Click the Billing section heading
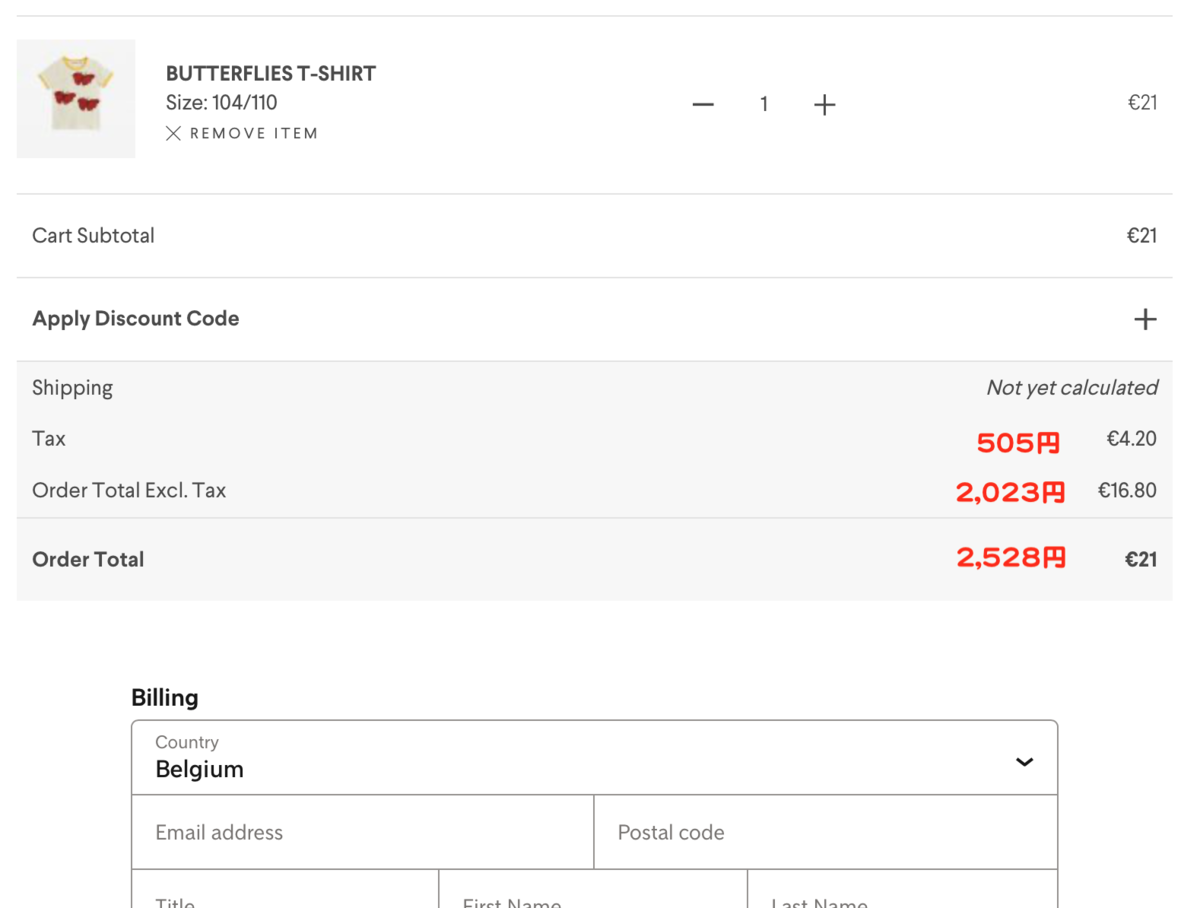The height and width of the screenshot is (908, 1200). pyautogui.click(x=165, y=698)
